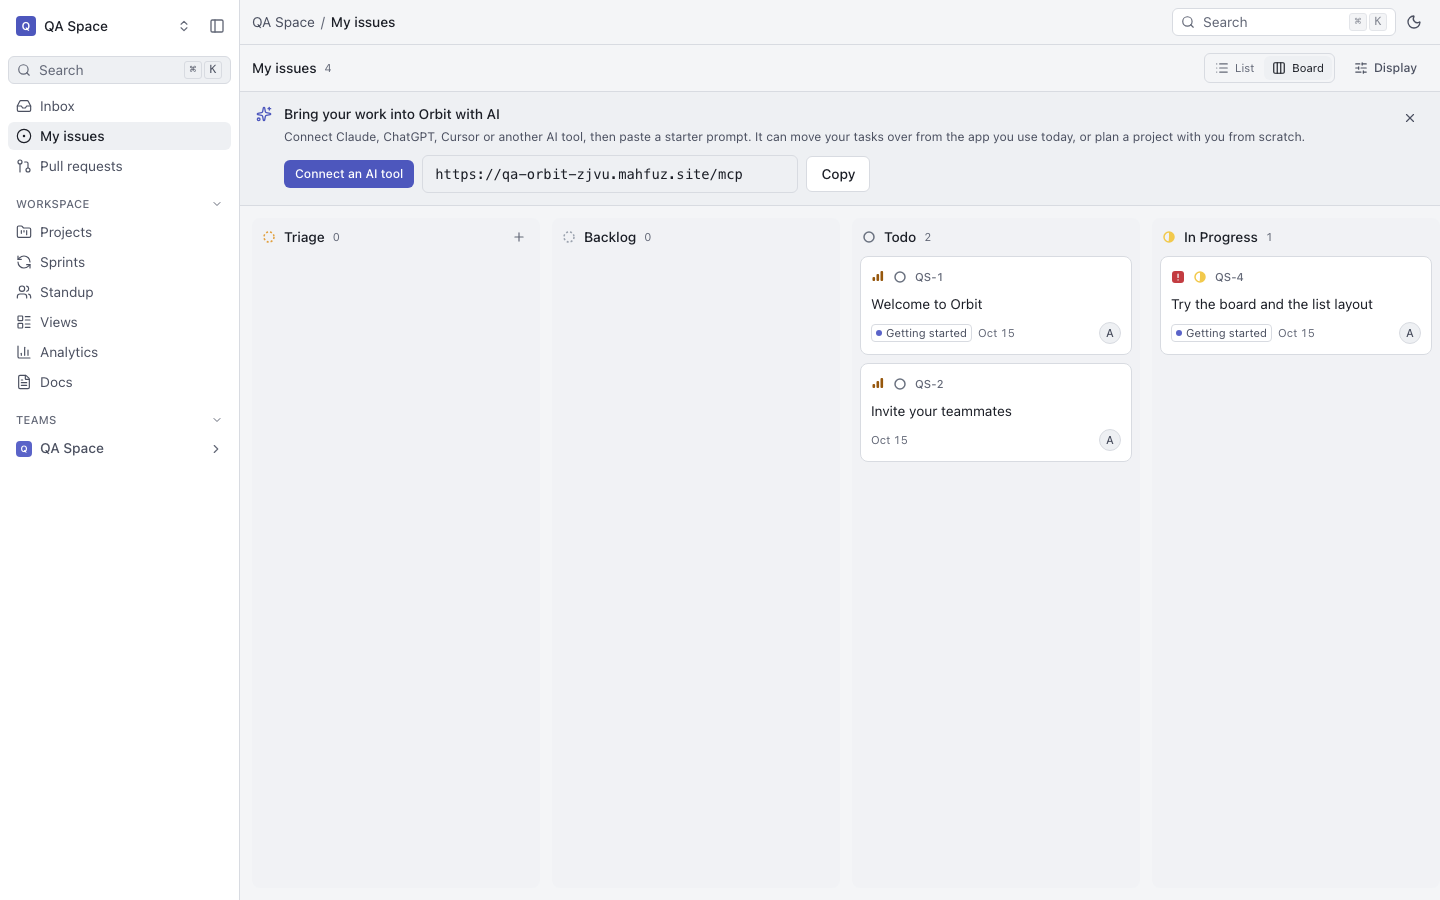Viewport: 1440px width, 900px height.
Task: Change in-progress status icon on QS-4
Action: pyautogui.click(x=1200, y=277)
